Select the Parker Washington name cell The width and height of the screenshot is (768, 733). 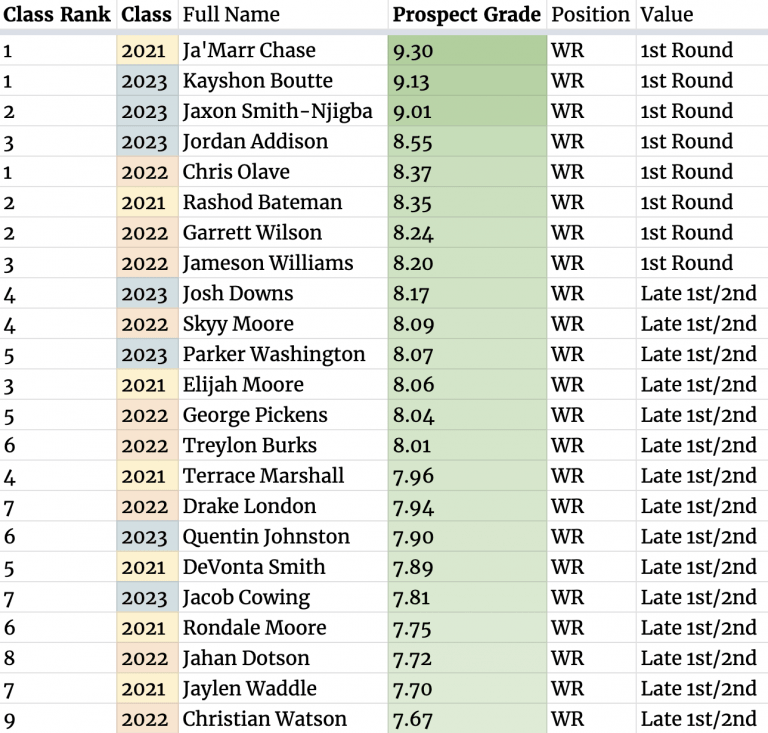pyautogui.click(x=283, y=355)
